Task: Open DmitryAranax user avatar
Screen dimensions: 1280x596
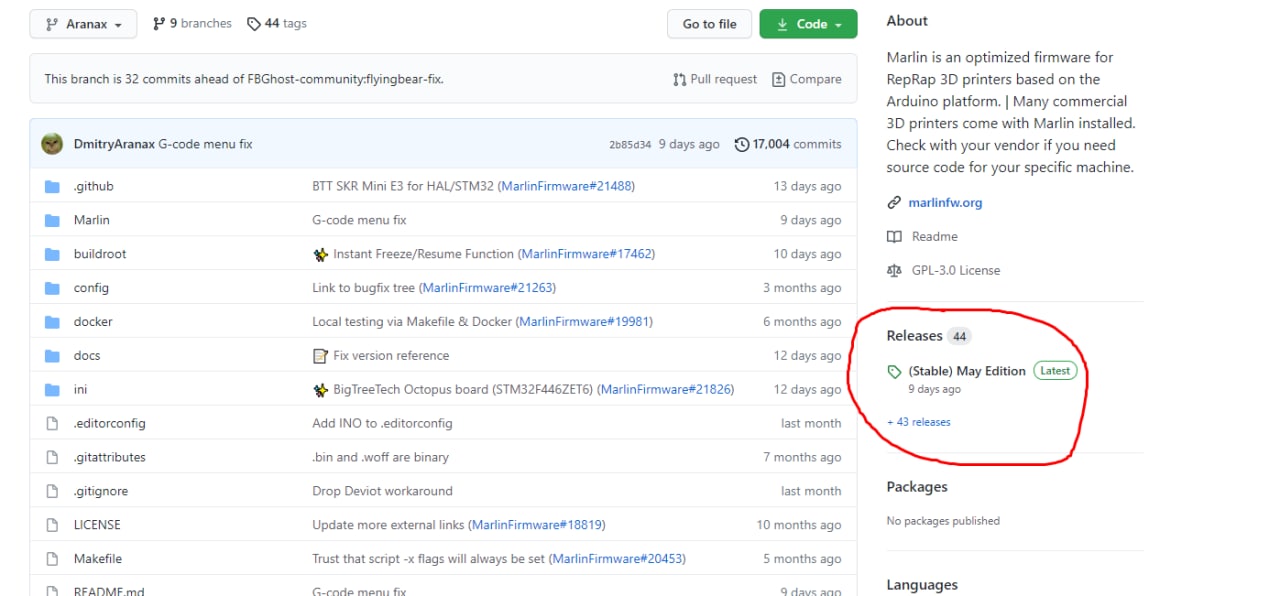Action: 52,144
